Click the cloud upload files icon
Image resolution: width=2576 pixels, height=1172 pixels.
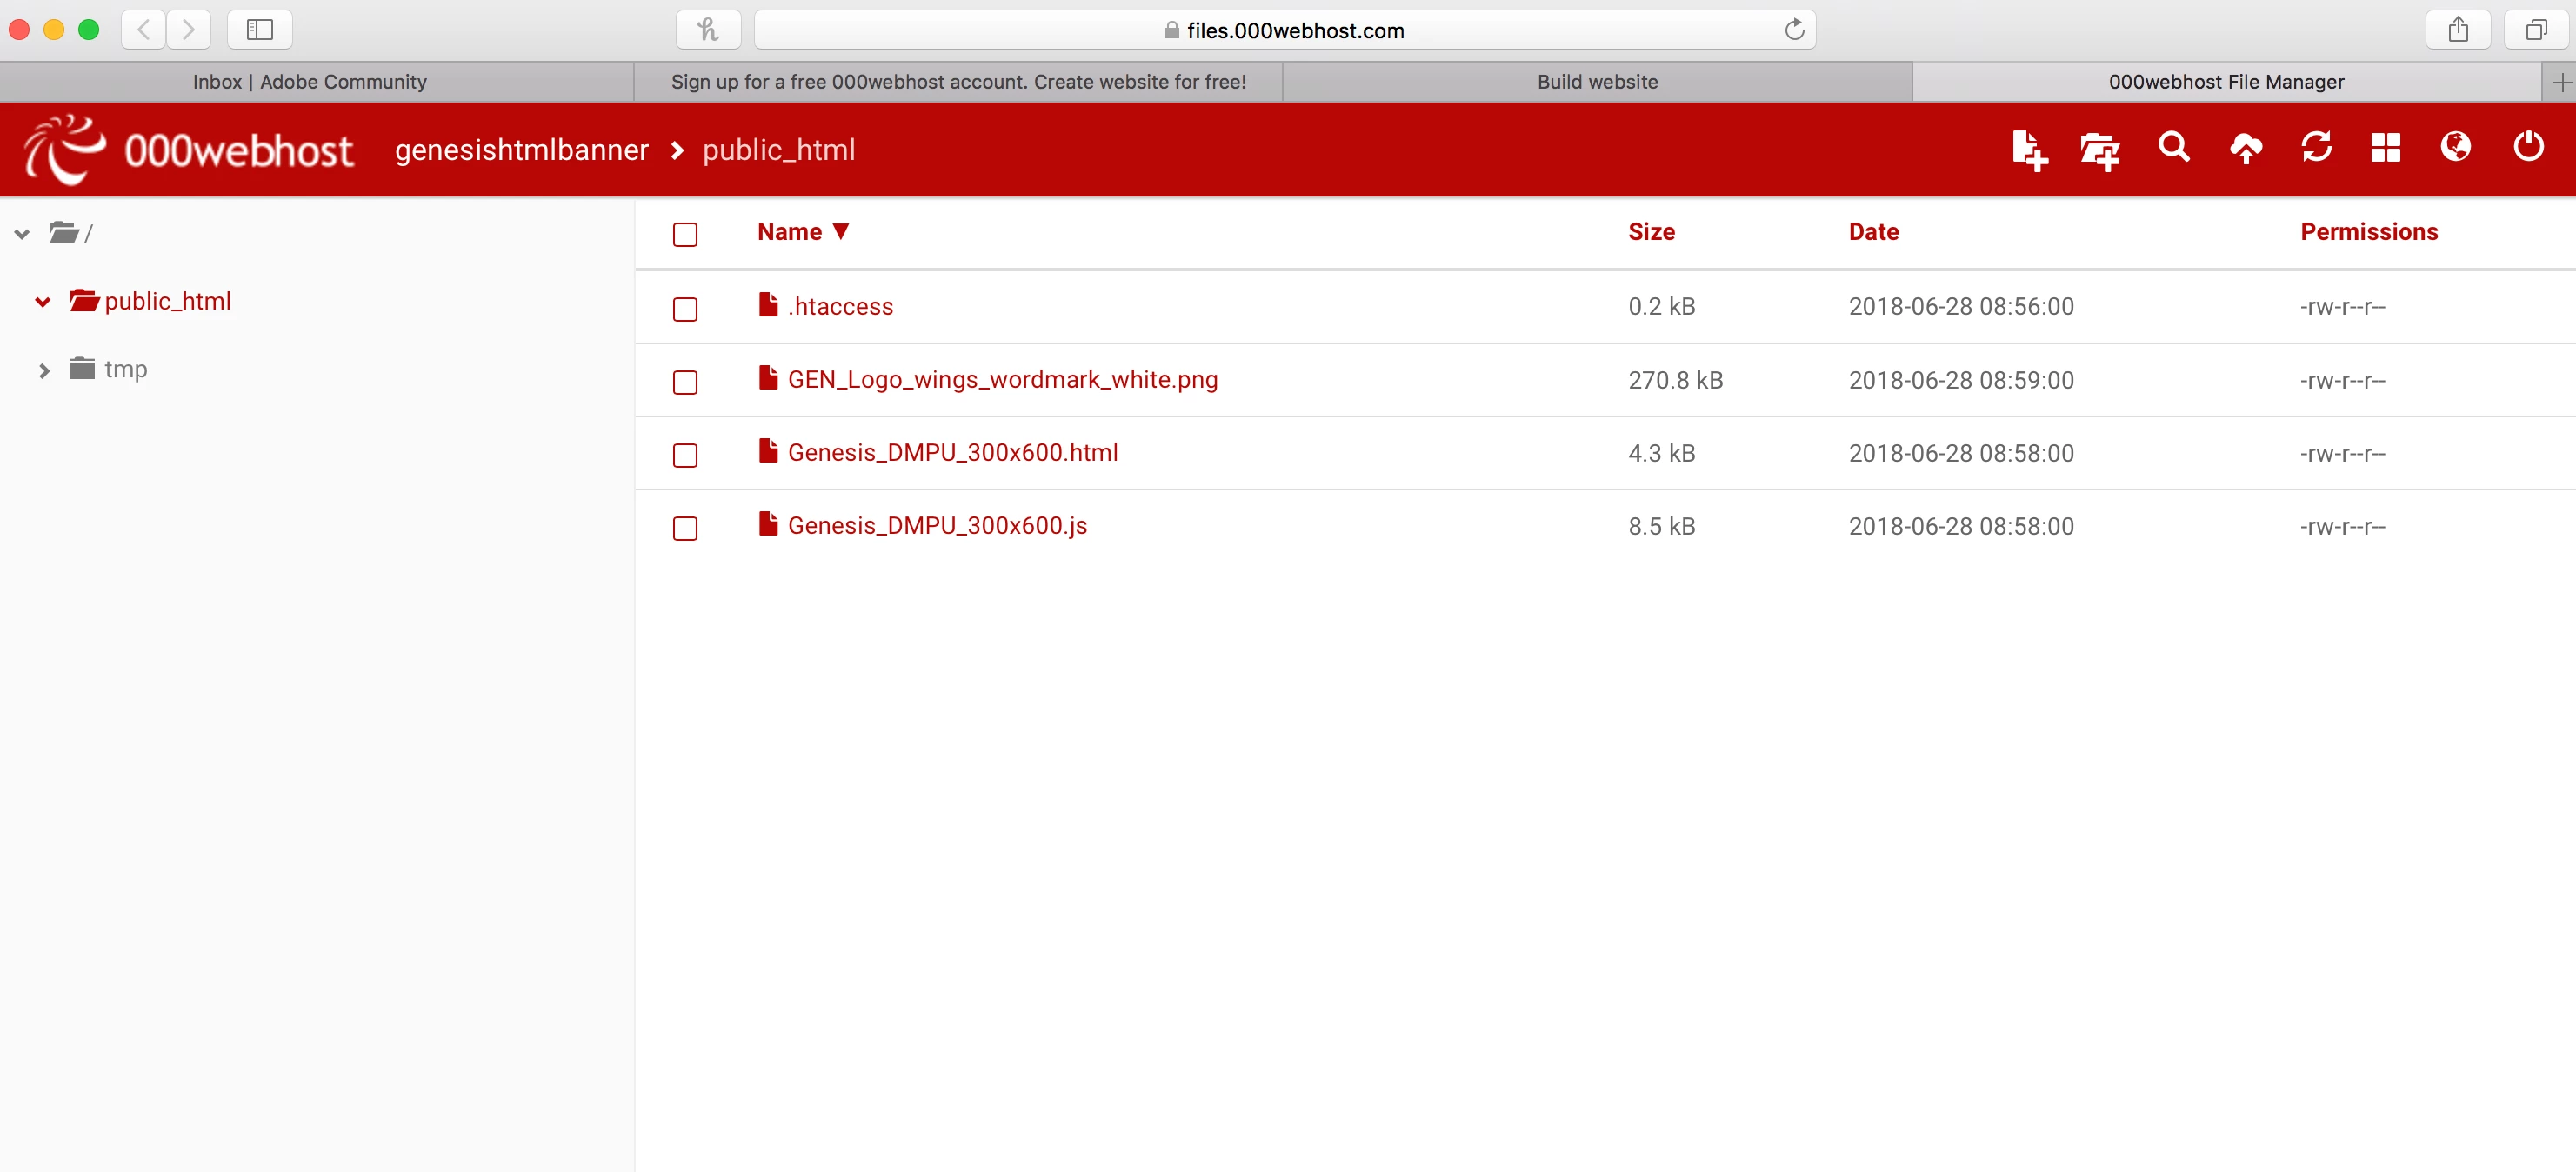(2245, 148)
